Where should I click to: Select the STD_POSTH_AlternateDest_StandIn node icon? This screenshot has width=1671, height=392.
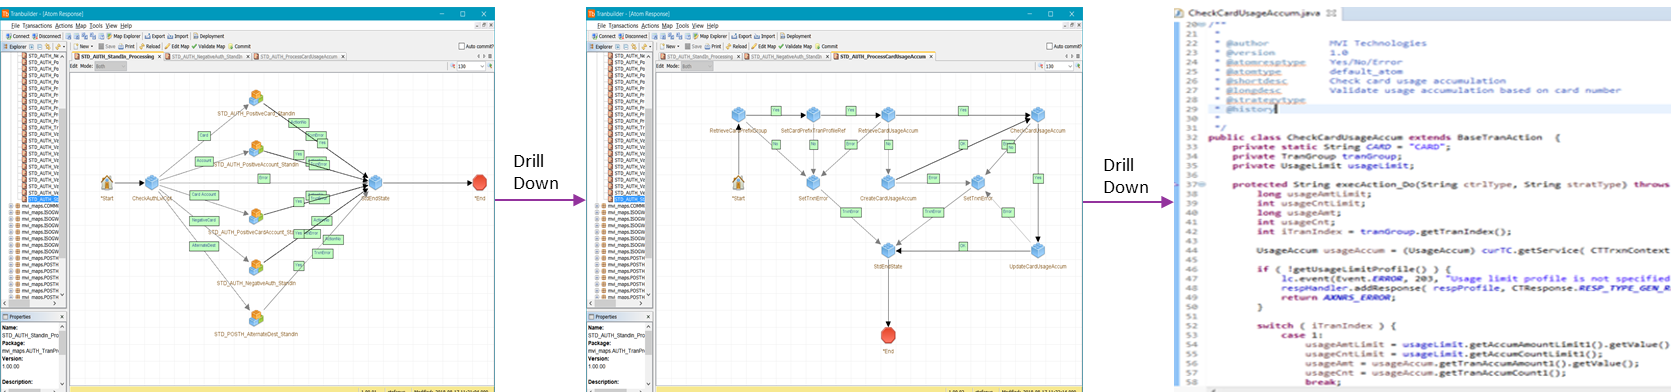click(x=256, y=318)
